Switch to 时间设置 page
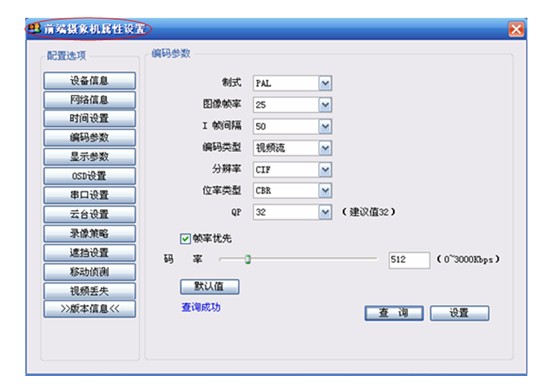The width and height of the screenshot is (557, 392). click(x=90, y=119)
